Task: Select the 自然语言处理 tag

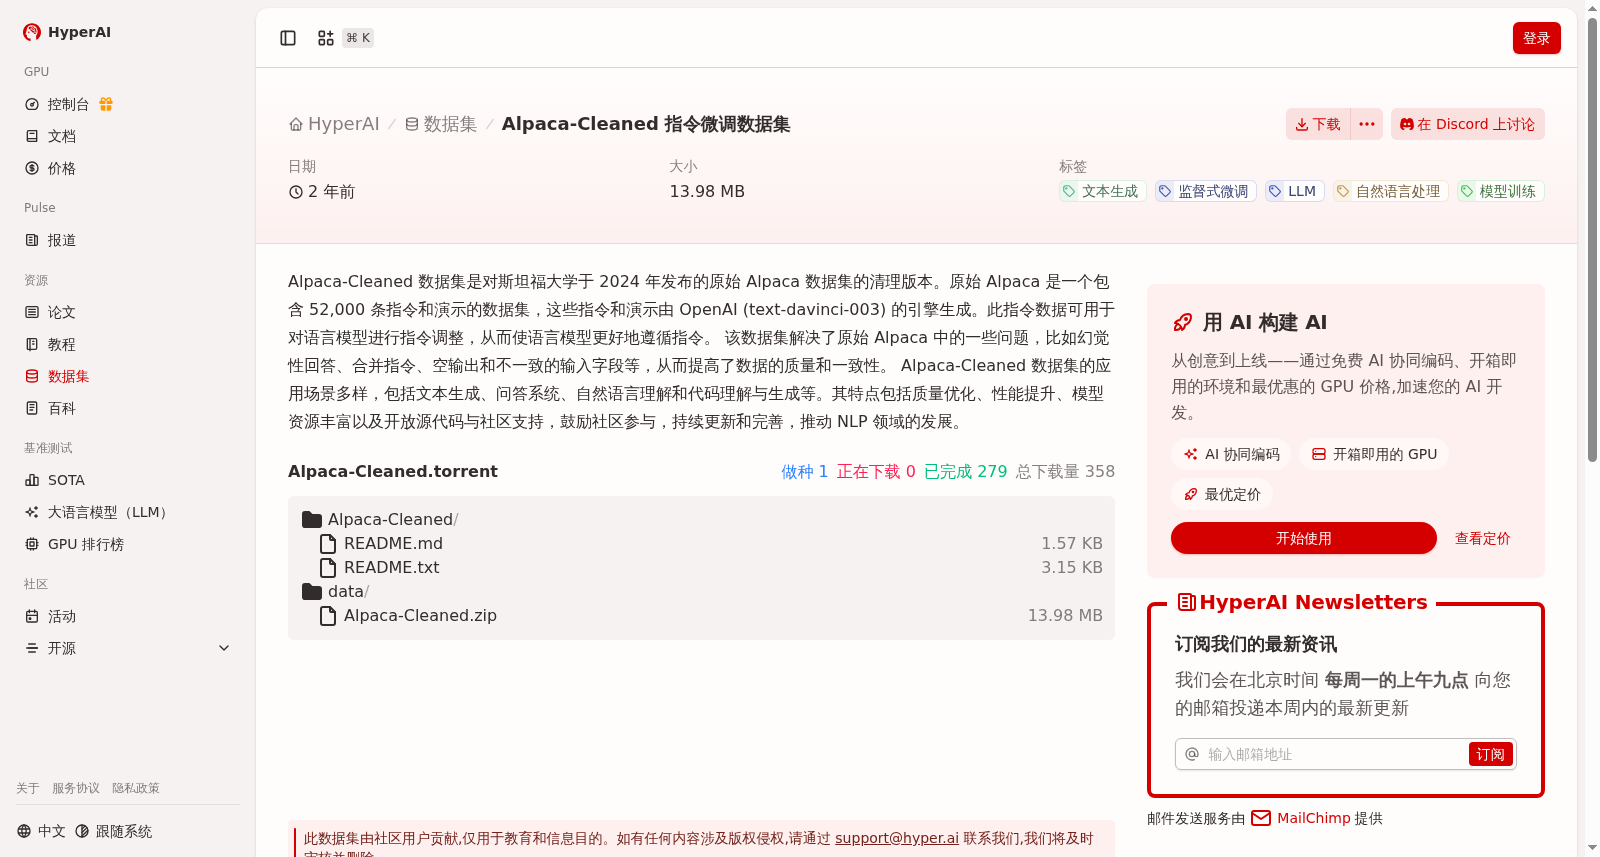Action: [1390, 191]
